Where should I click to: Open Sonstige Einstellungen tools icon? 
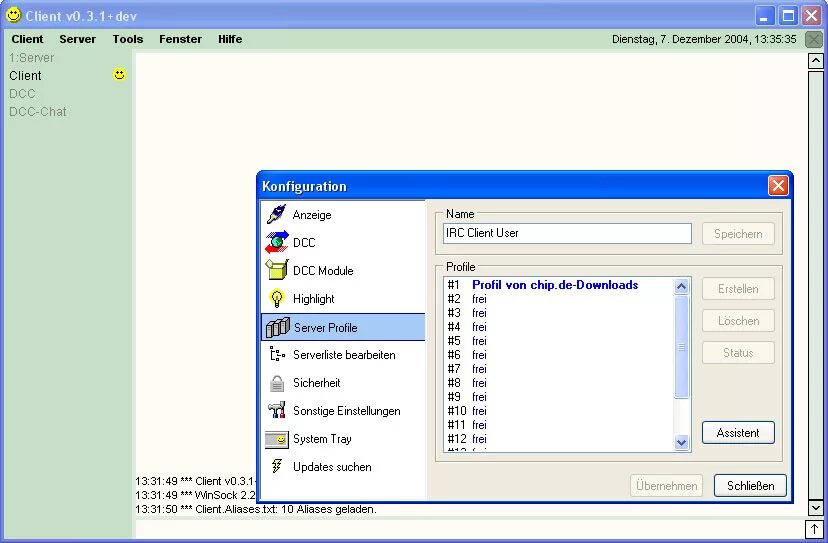(x=277, y=410)
